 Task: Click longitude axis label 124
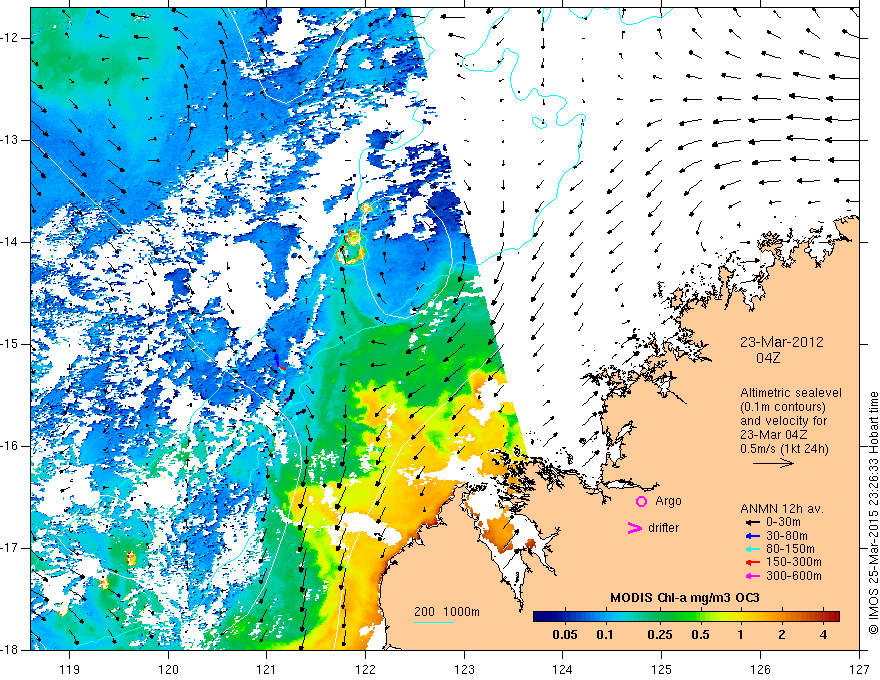pyautogui.click(x=563, y=669)
